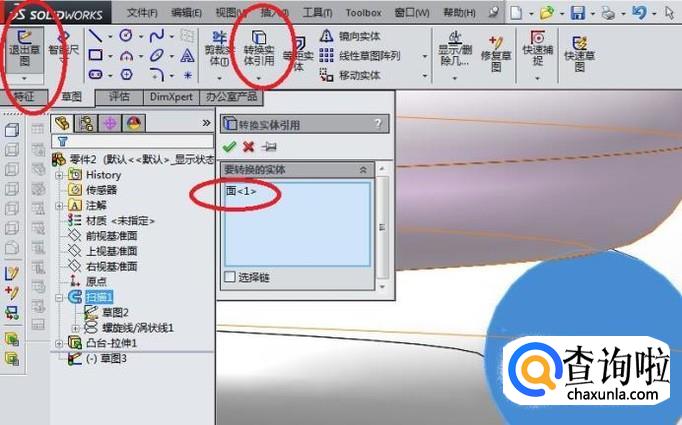Open the 编辑(E) menu
This screenshot has width=682, height=425.
click(x=187, y=13)
